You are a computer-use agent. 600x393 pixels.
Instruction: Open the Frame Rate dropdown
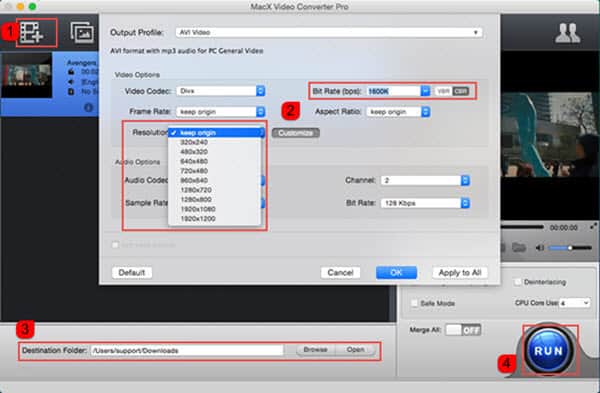click(221, 112)
